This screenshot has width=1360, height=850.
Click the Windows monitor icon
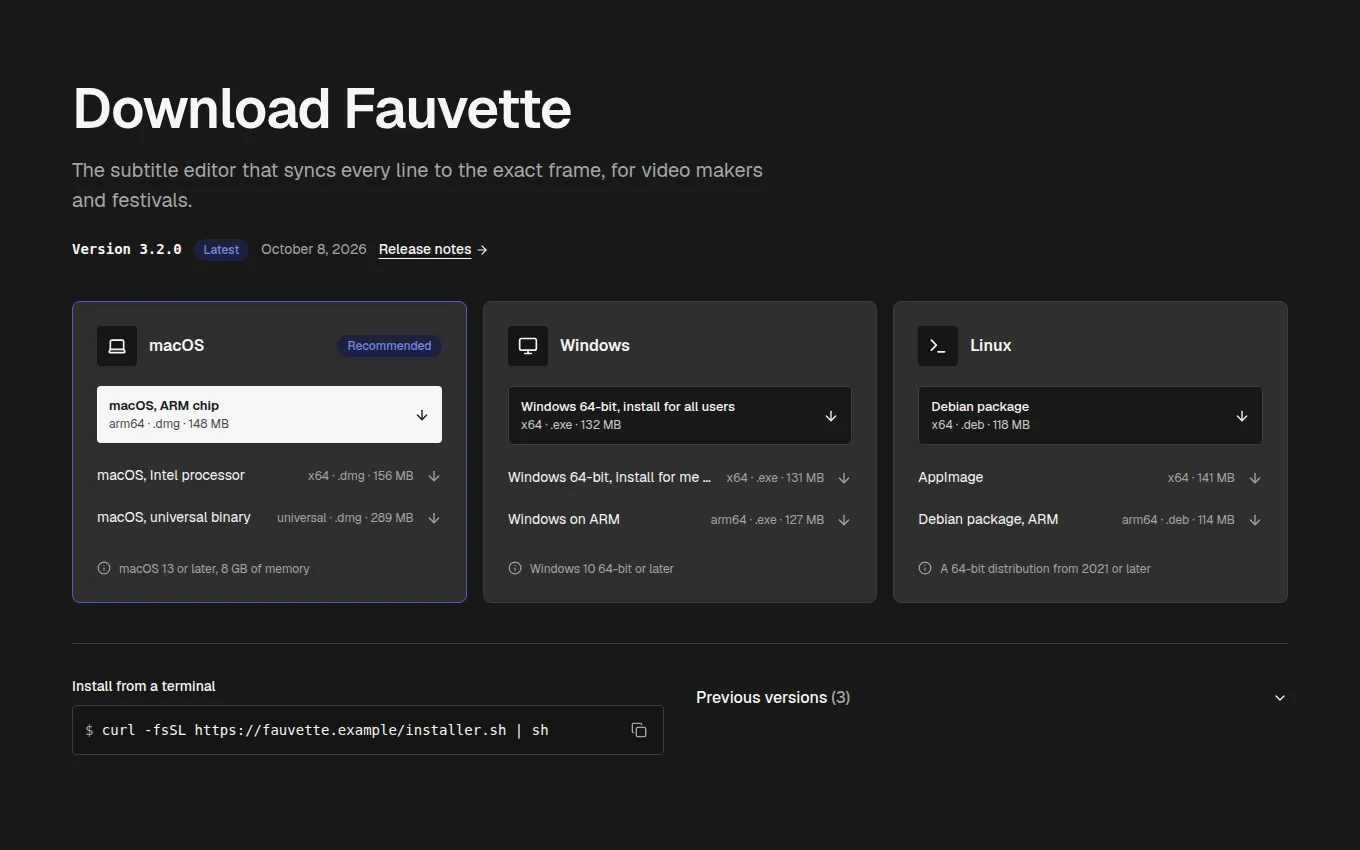pos(528,346)
